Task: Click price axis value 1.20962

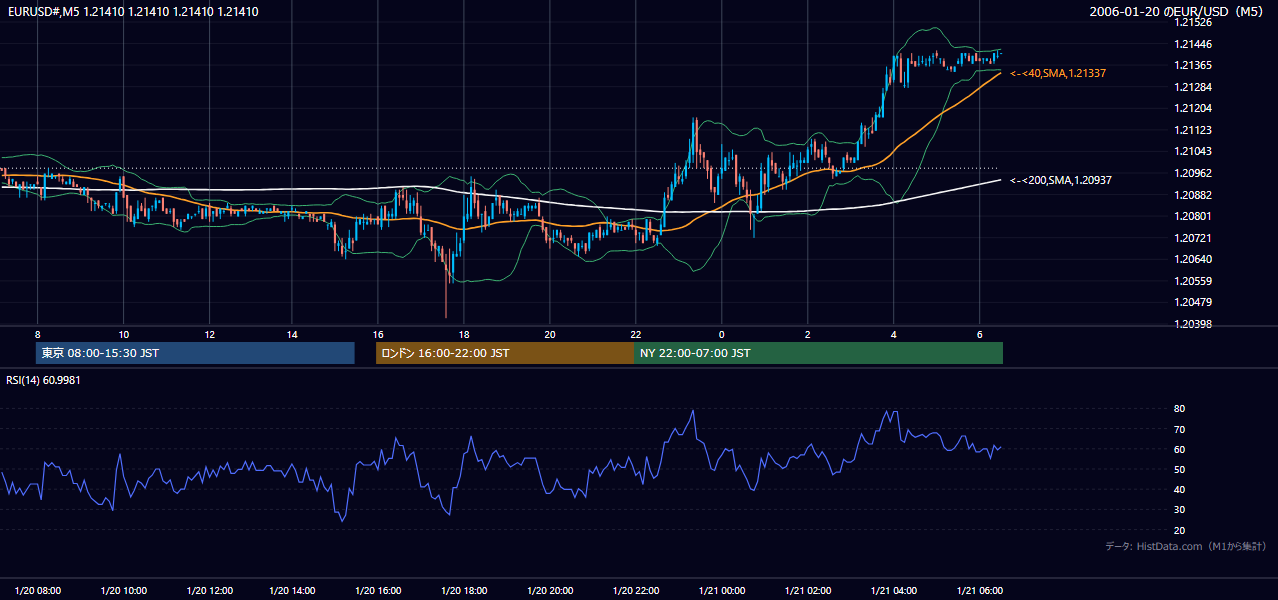Action: (x=1194, y=173)
